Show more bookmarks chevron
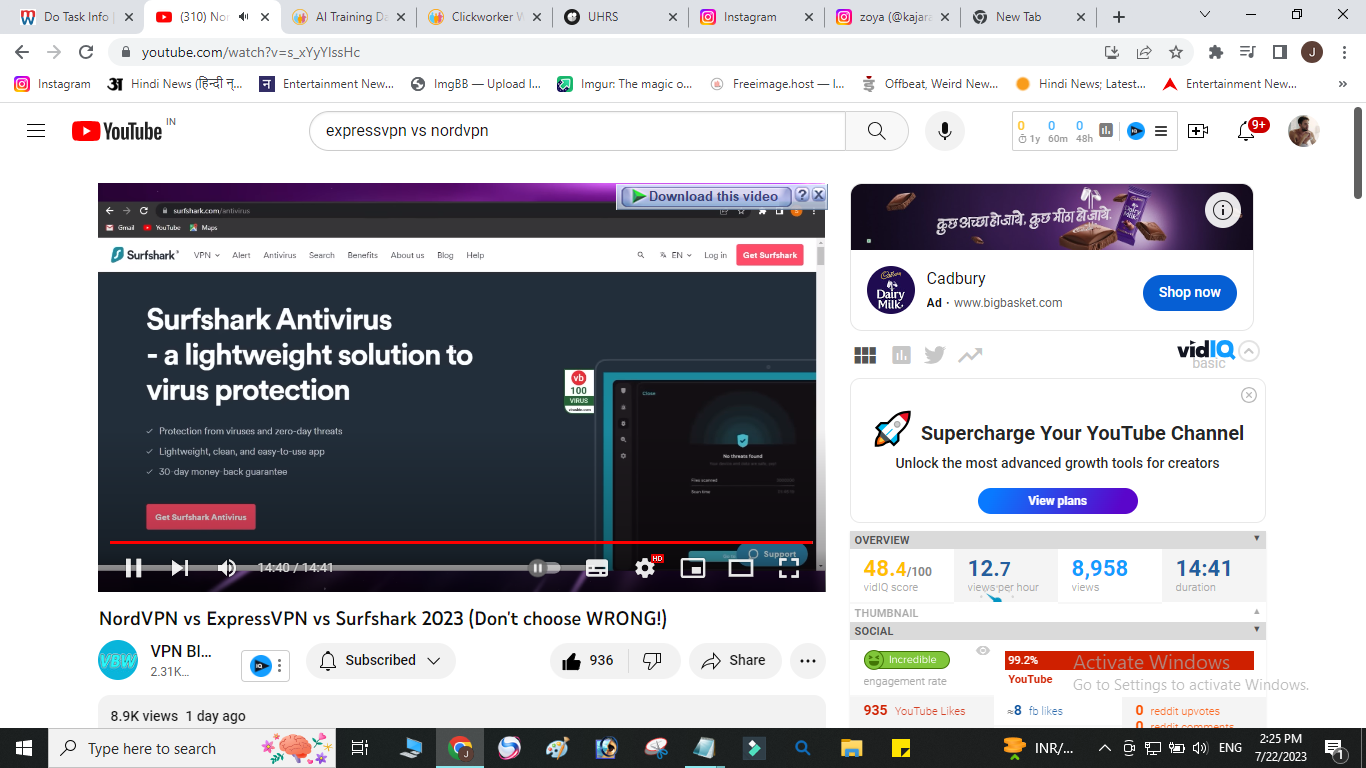Screen dimensions: 1366x768 point(1343,84)
